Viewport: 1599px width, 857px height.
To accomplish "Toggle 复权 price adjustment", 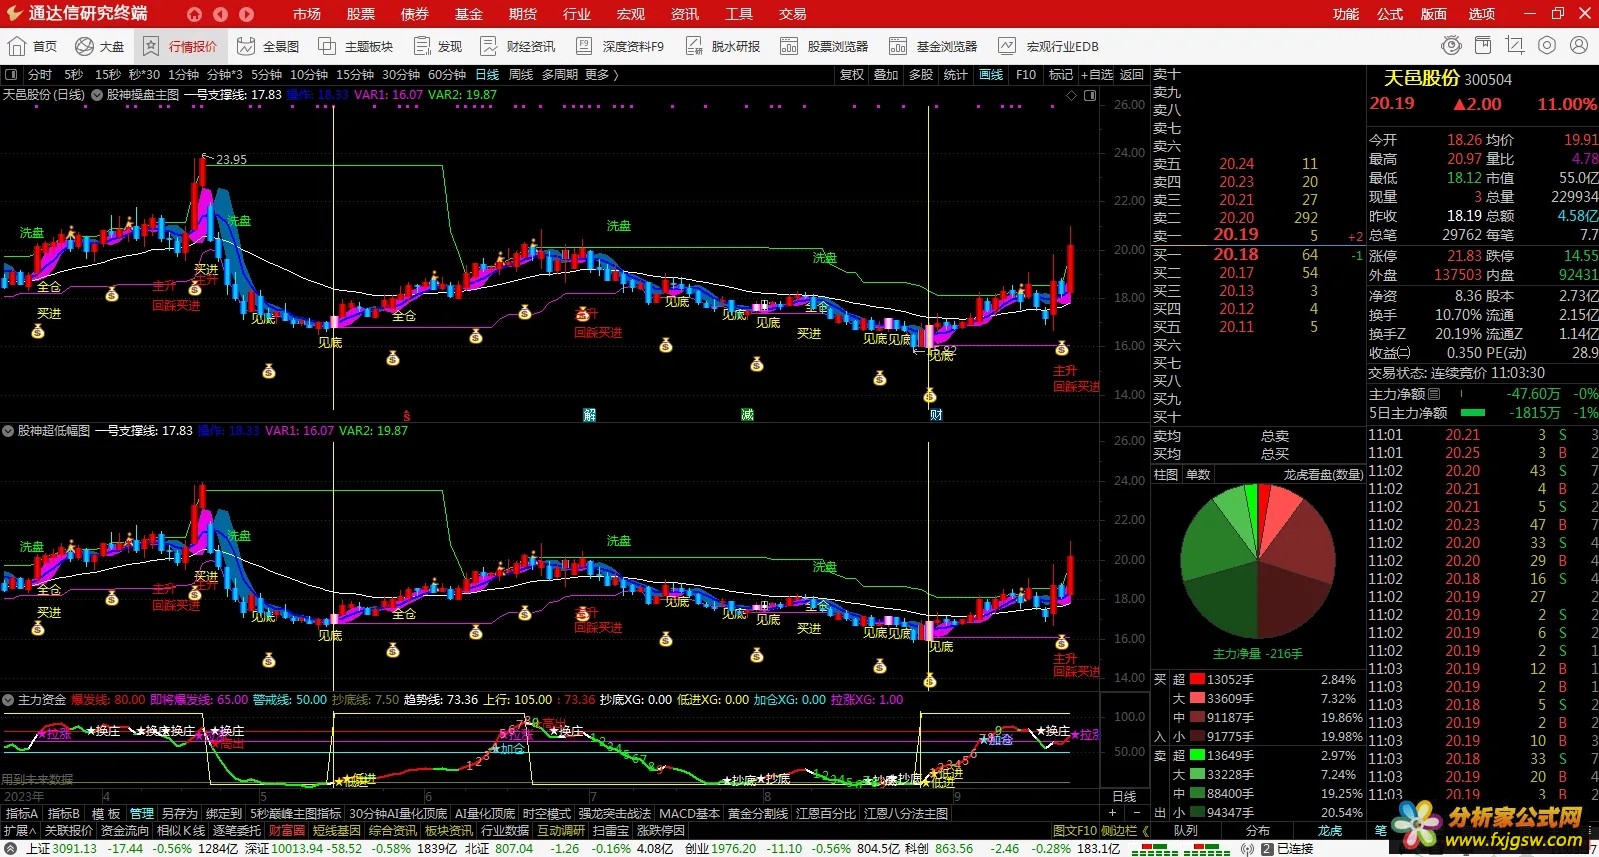I will [851, 75].
